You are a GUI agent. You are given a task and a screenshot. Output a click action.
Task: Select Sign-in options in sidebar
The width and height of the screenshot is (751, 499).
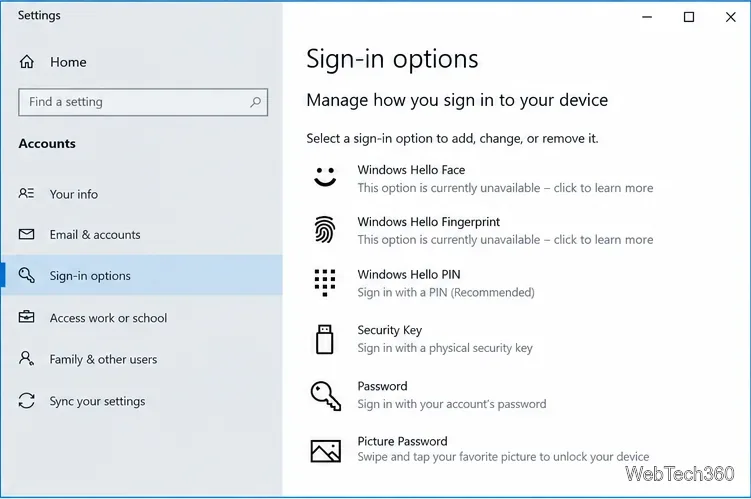coord(141,275)
